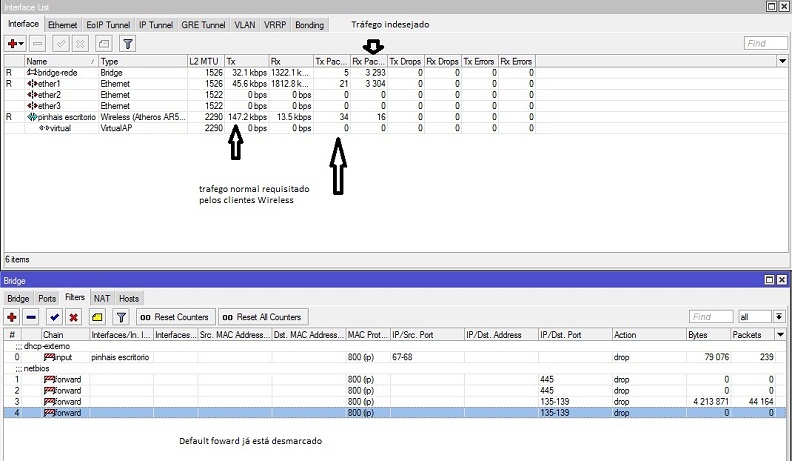Switch to GRE Tunnel tab
The height and width of the screenshot is (461, 792).
click(203, 25)
